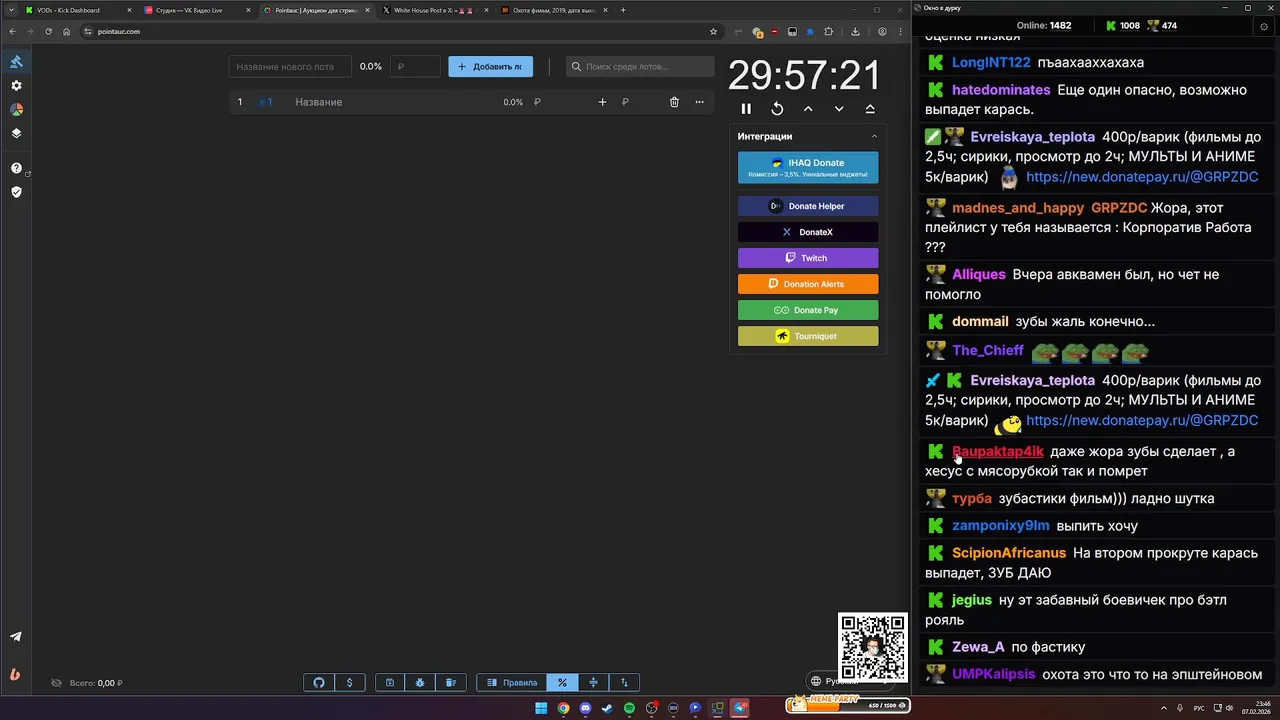
Task: Open the GitHub icon in bottom toolbar
Action: coord(319,683)
